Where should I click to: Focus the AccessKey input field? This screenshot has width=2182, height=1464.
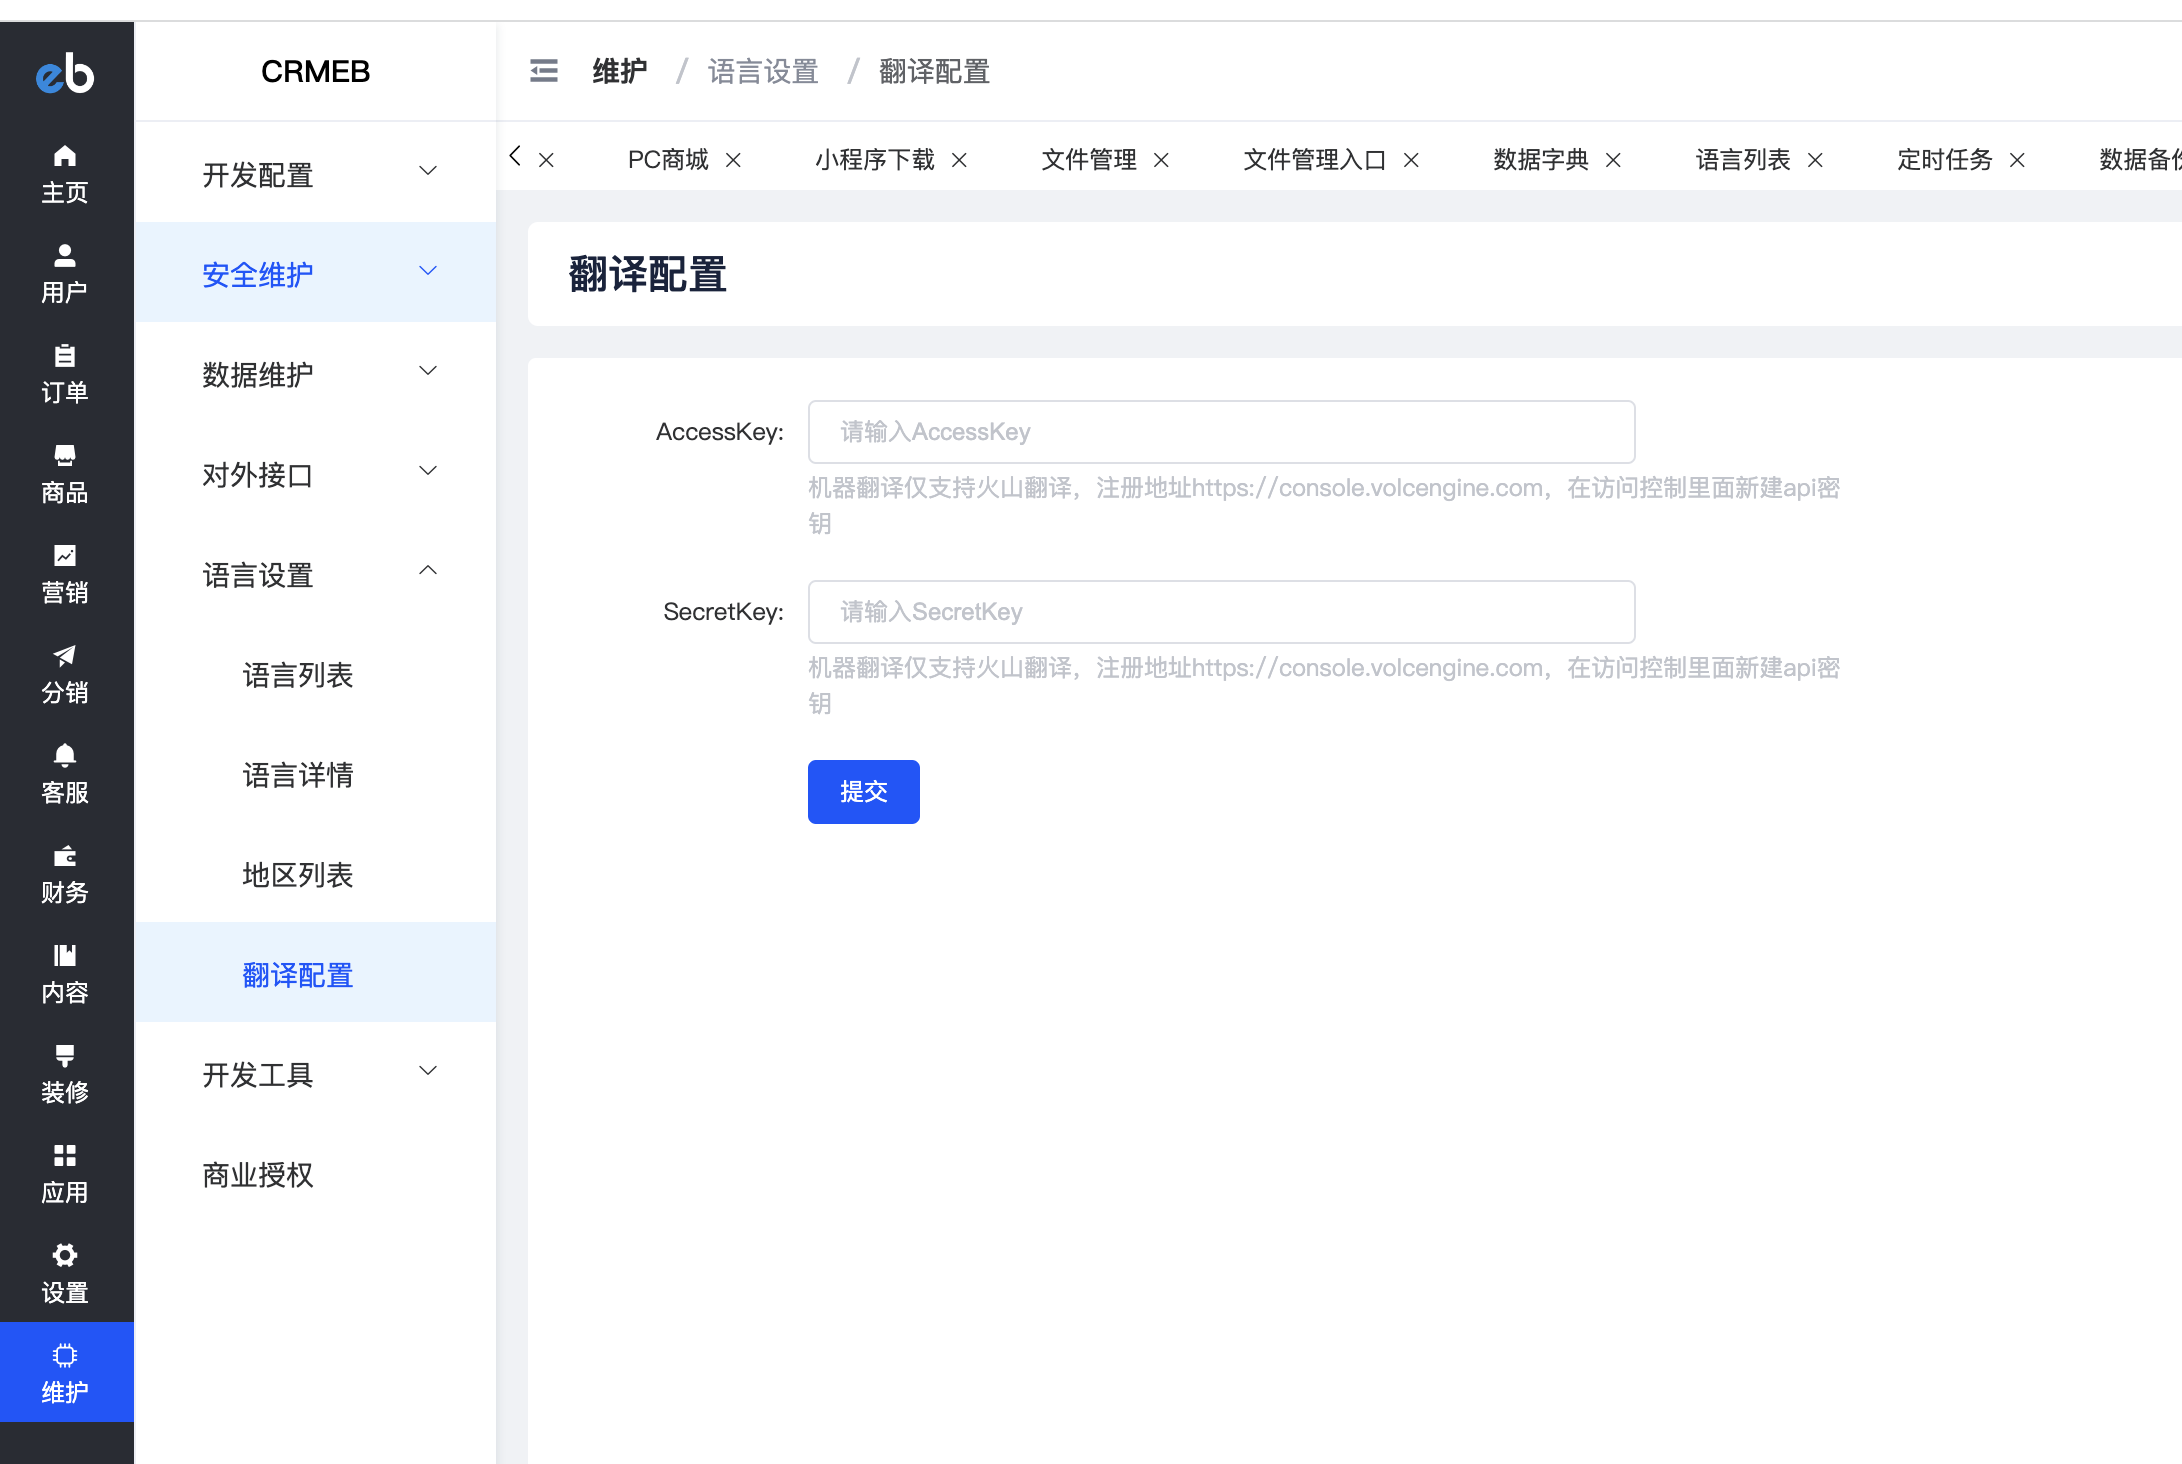1222,432
